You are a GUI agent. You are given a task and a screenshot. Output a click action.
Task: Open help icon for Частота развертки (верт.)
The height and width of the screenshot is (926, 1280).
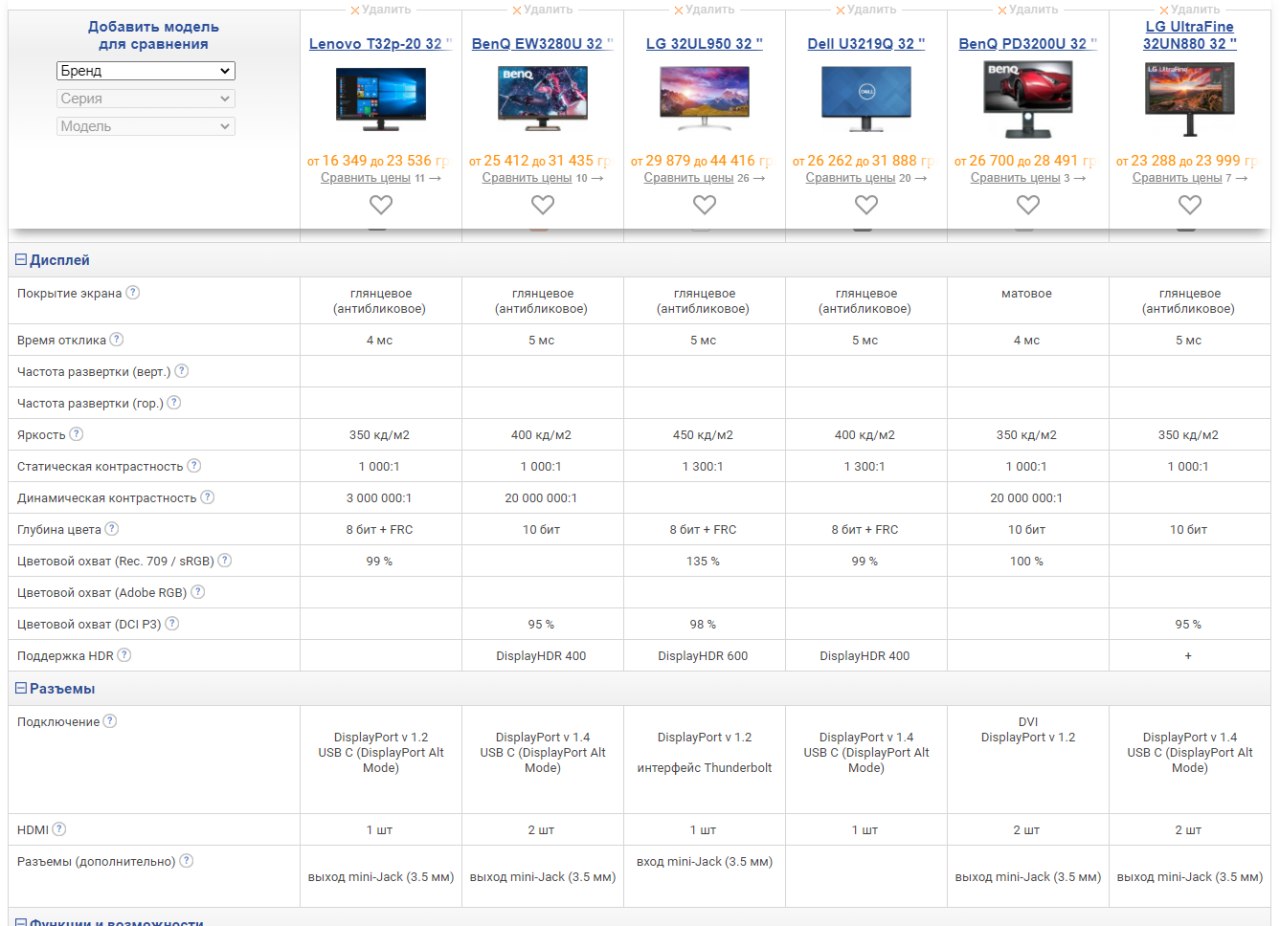[182, 371]
